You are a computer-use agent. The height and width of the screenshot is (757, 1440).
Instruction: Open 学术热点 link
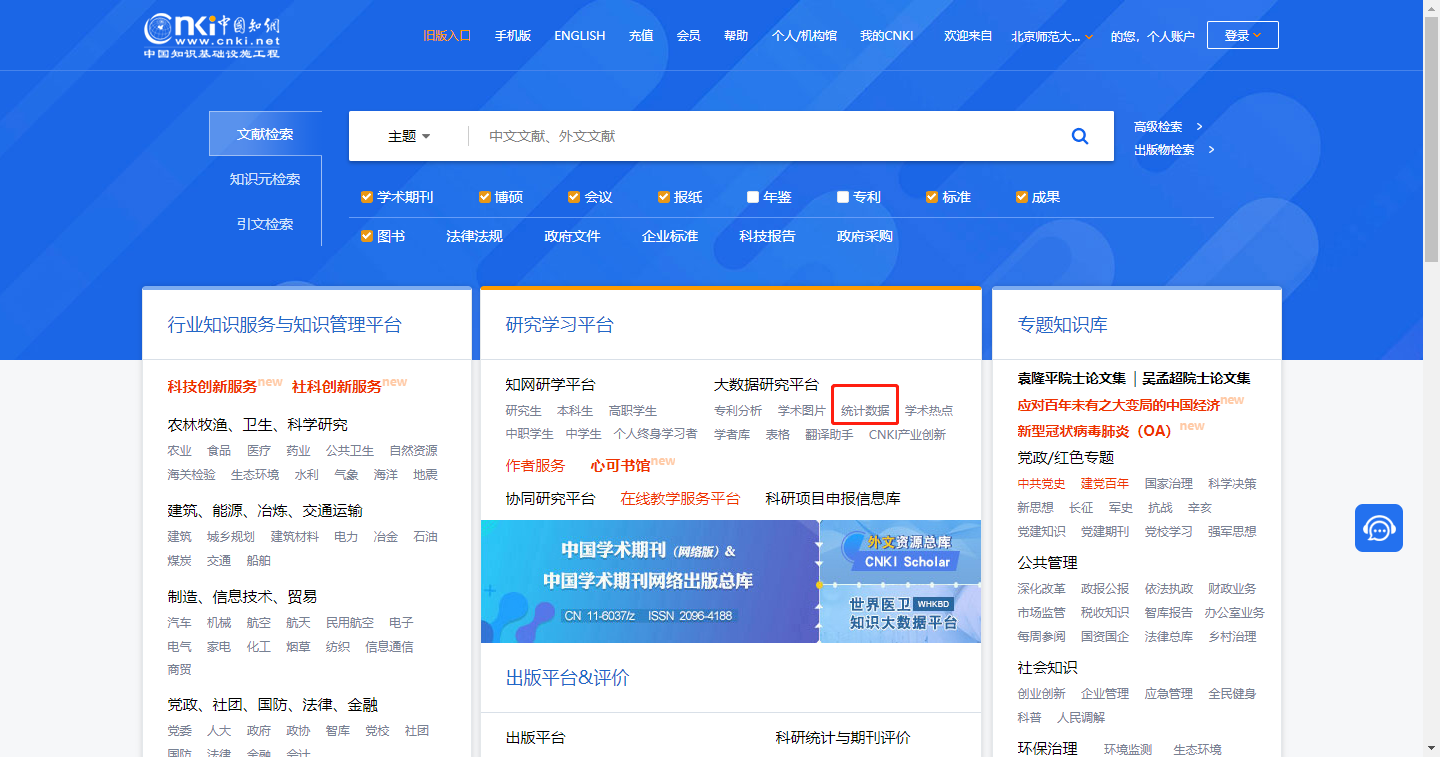[x=929, y=410]
